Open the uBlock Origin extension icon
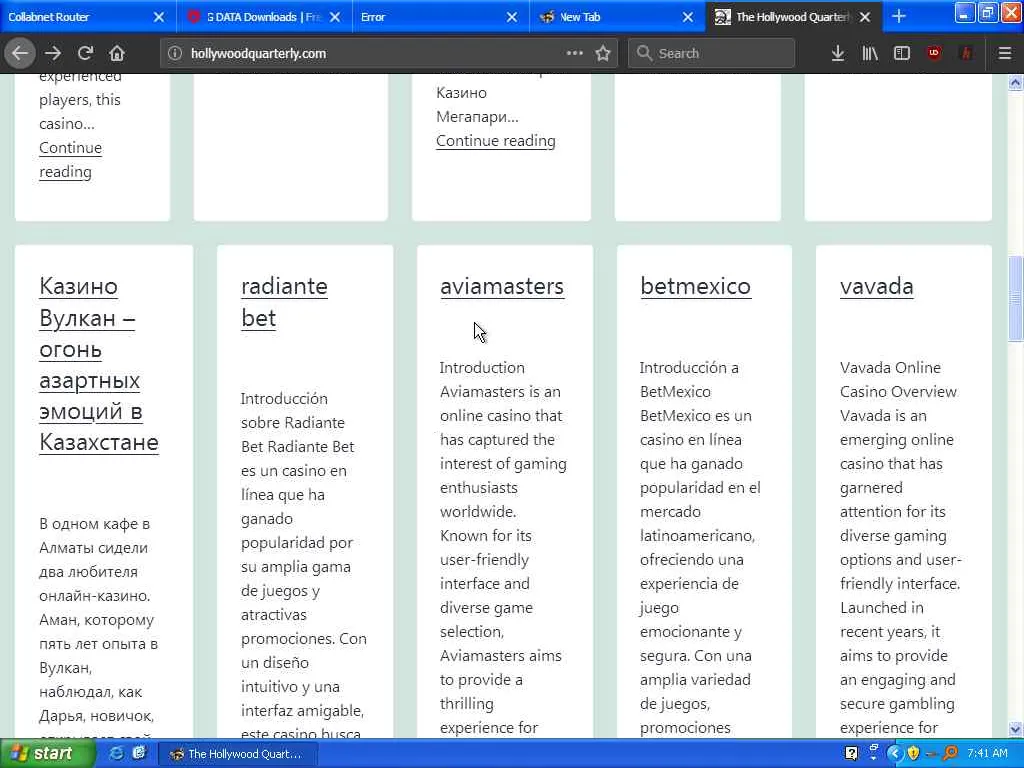 (934, 53)
